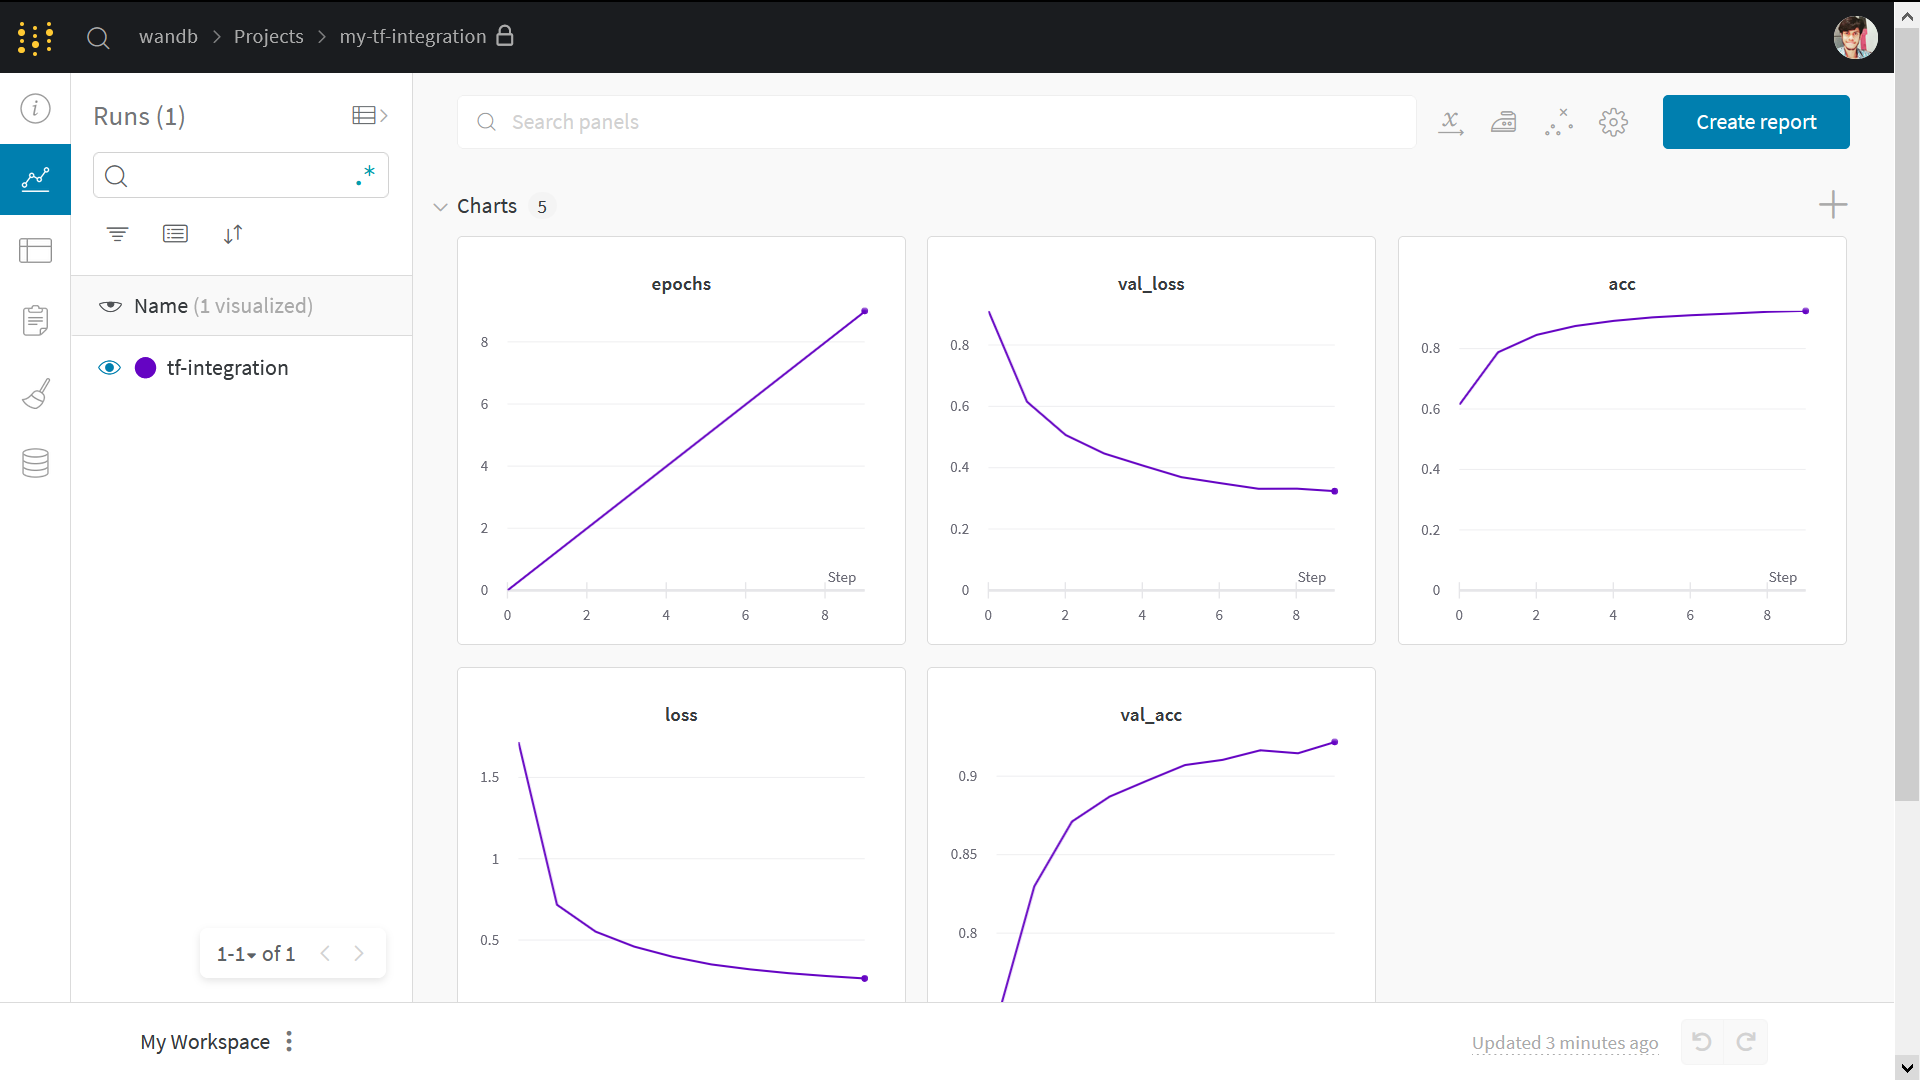
Task: Open the My Workspace options menu
Action: pos(289,1042)
